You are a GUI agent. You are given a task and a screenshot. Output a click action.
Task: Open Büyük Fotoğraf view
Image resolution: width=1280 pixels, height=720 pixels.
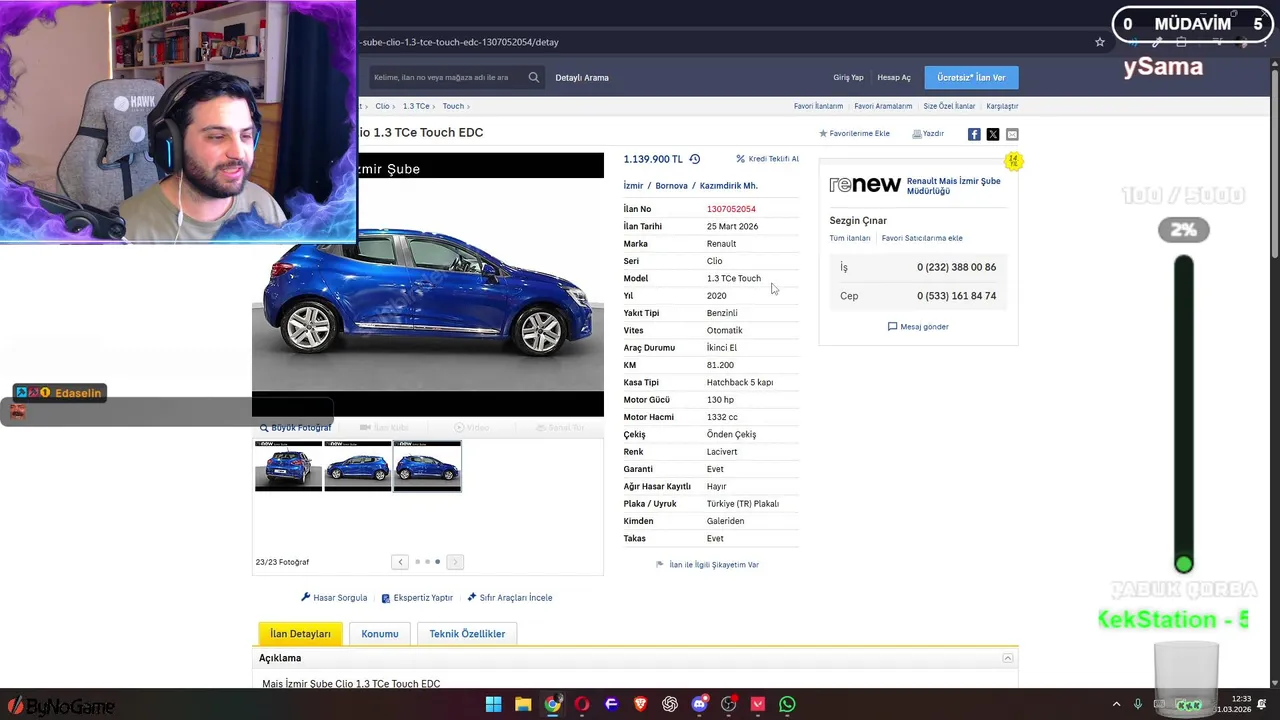coord(295,427)
